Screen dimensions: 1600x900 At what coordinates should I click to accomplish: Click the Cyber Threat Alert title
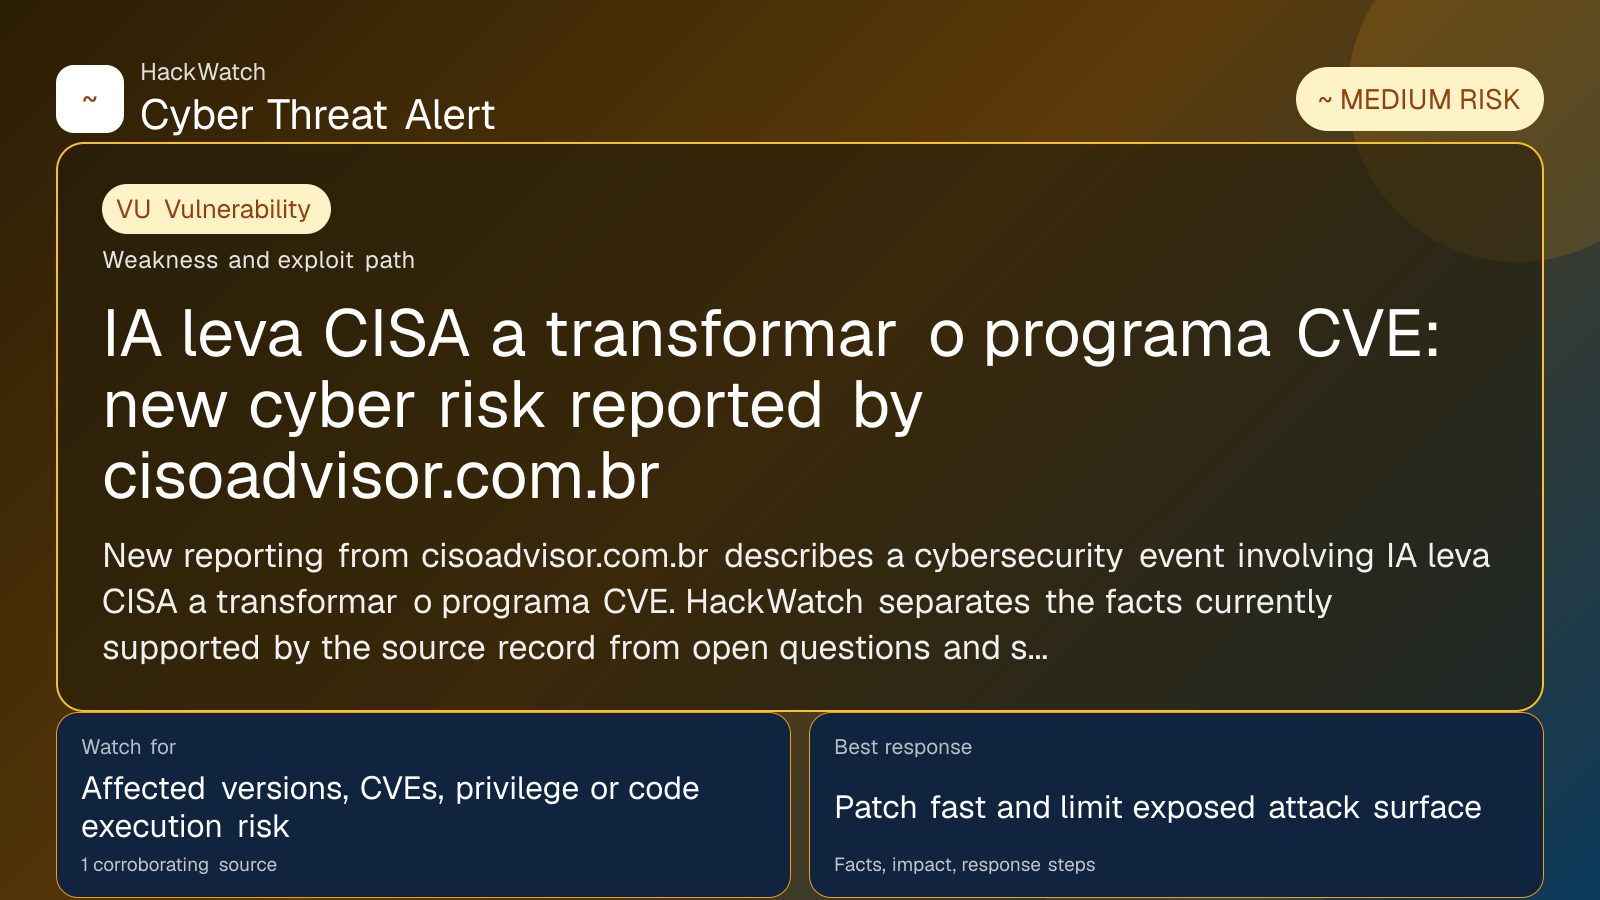pyautogui.click(x=317, y=115)
